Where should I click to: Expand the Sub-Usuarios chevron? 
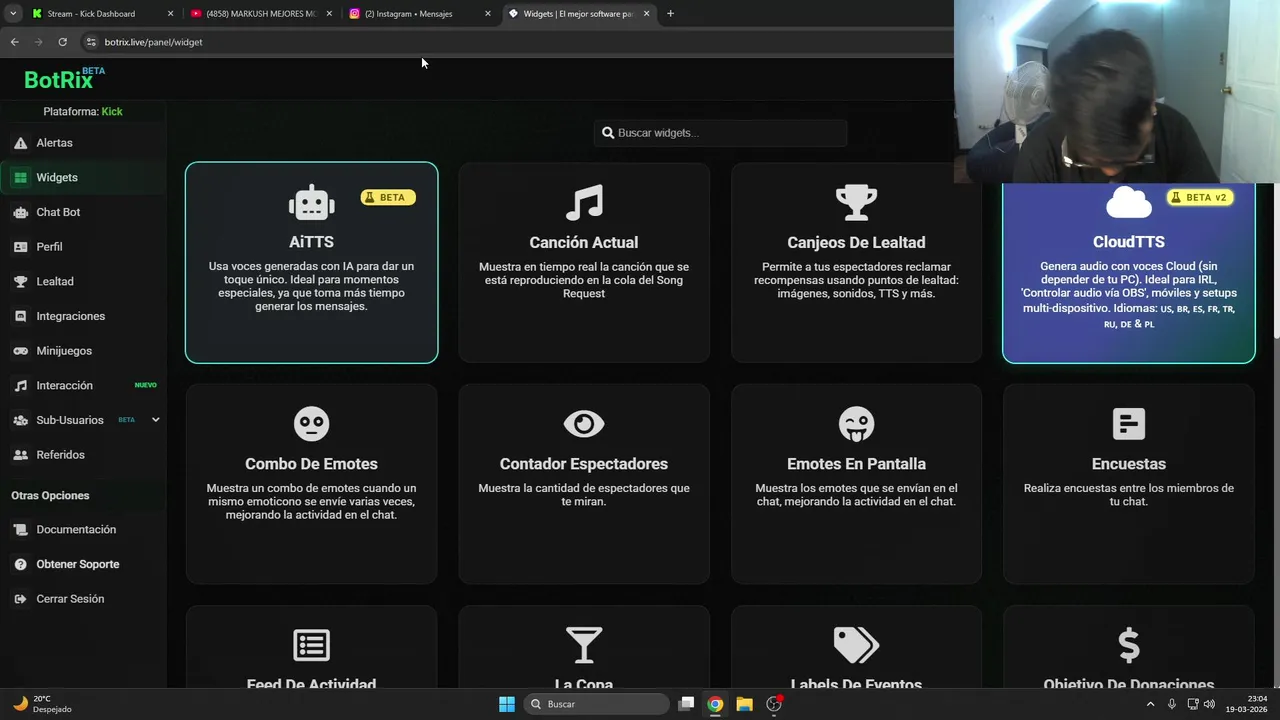point(155,420)
